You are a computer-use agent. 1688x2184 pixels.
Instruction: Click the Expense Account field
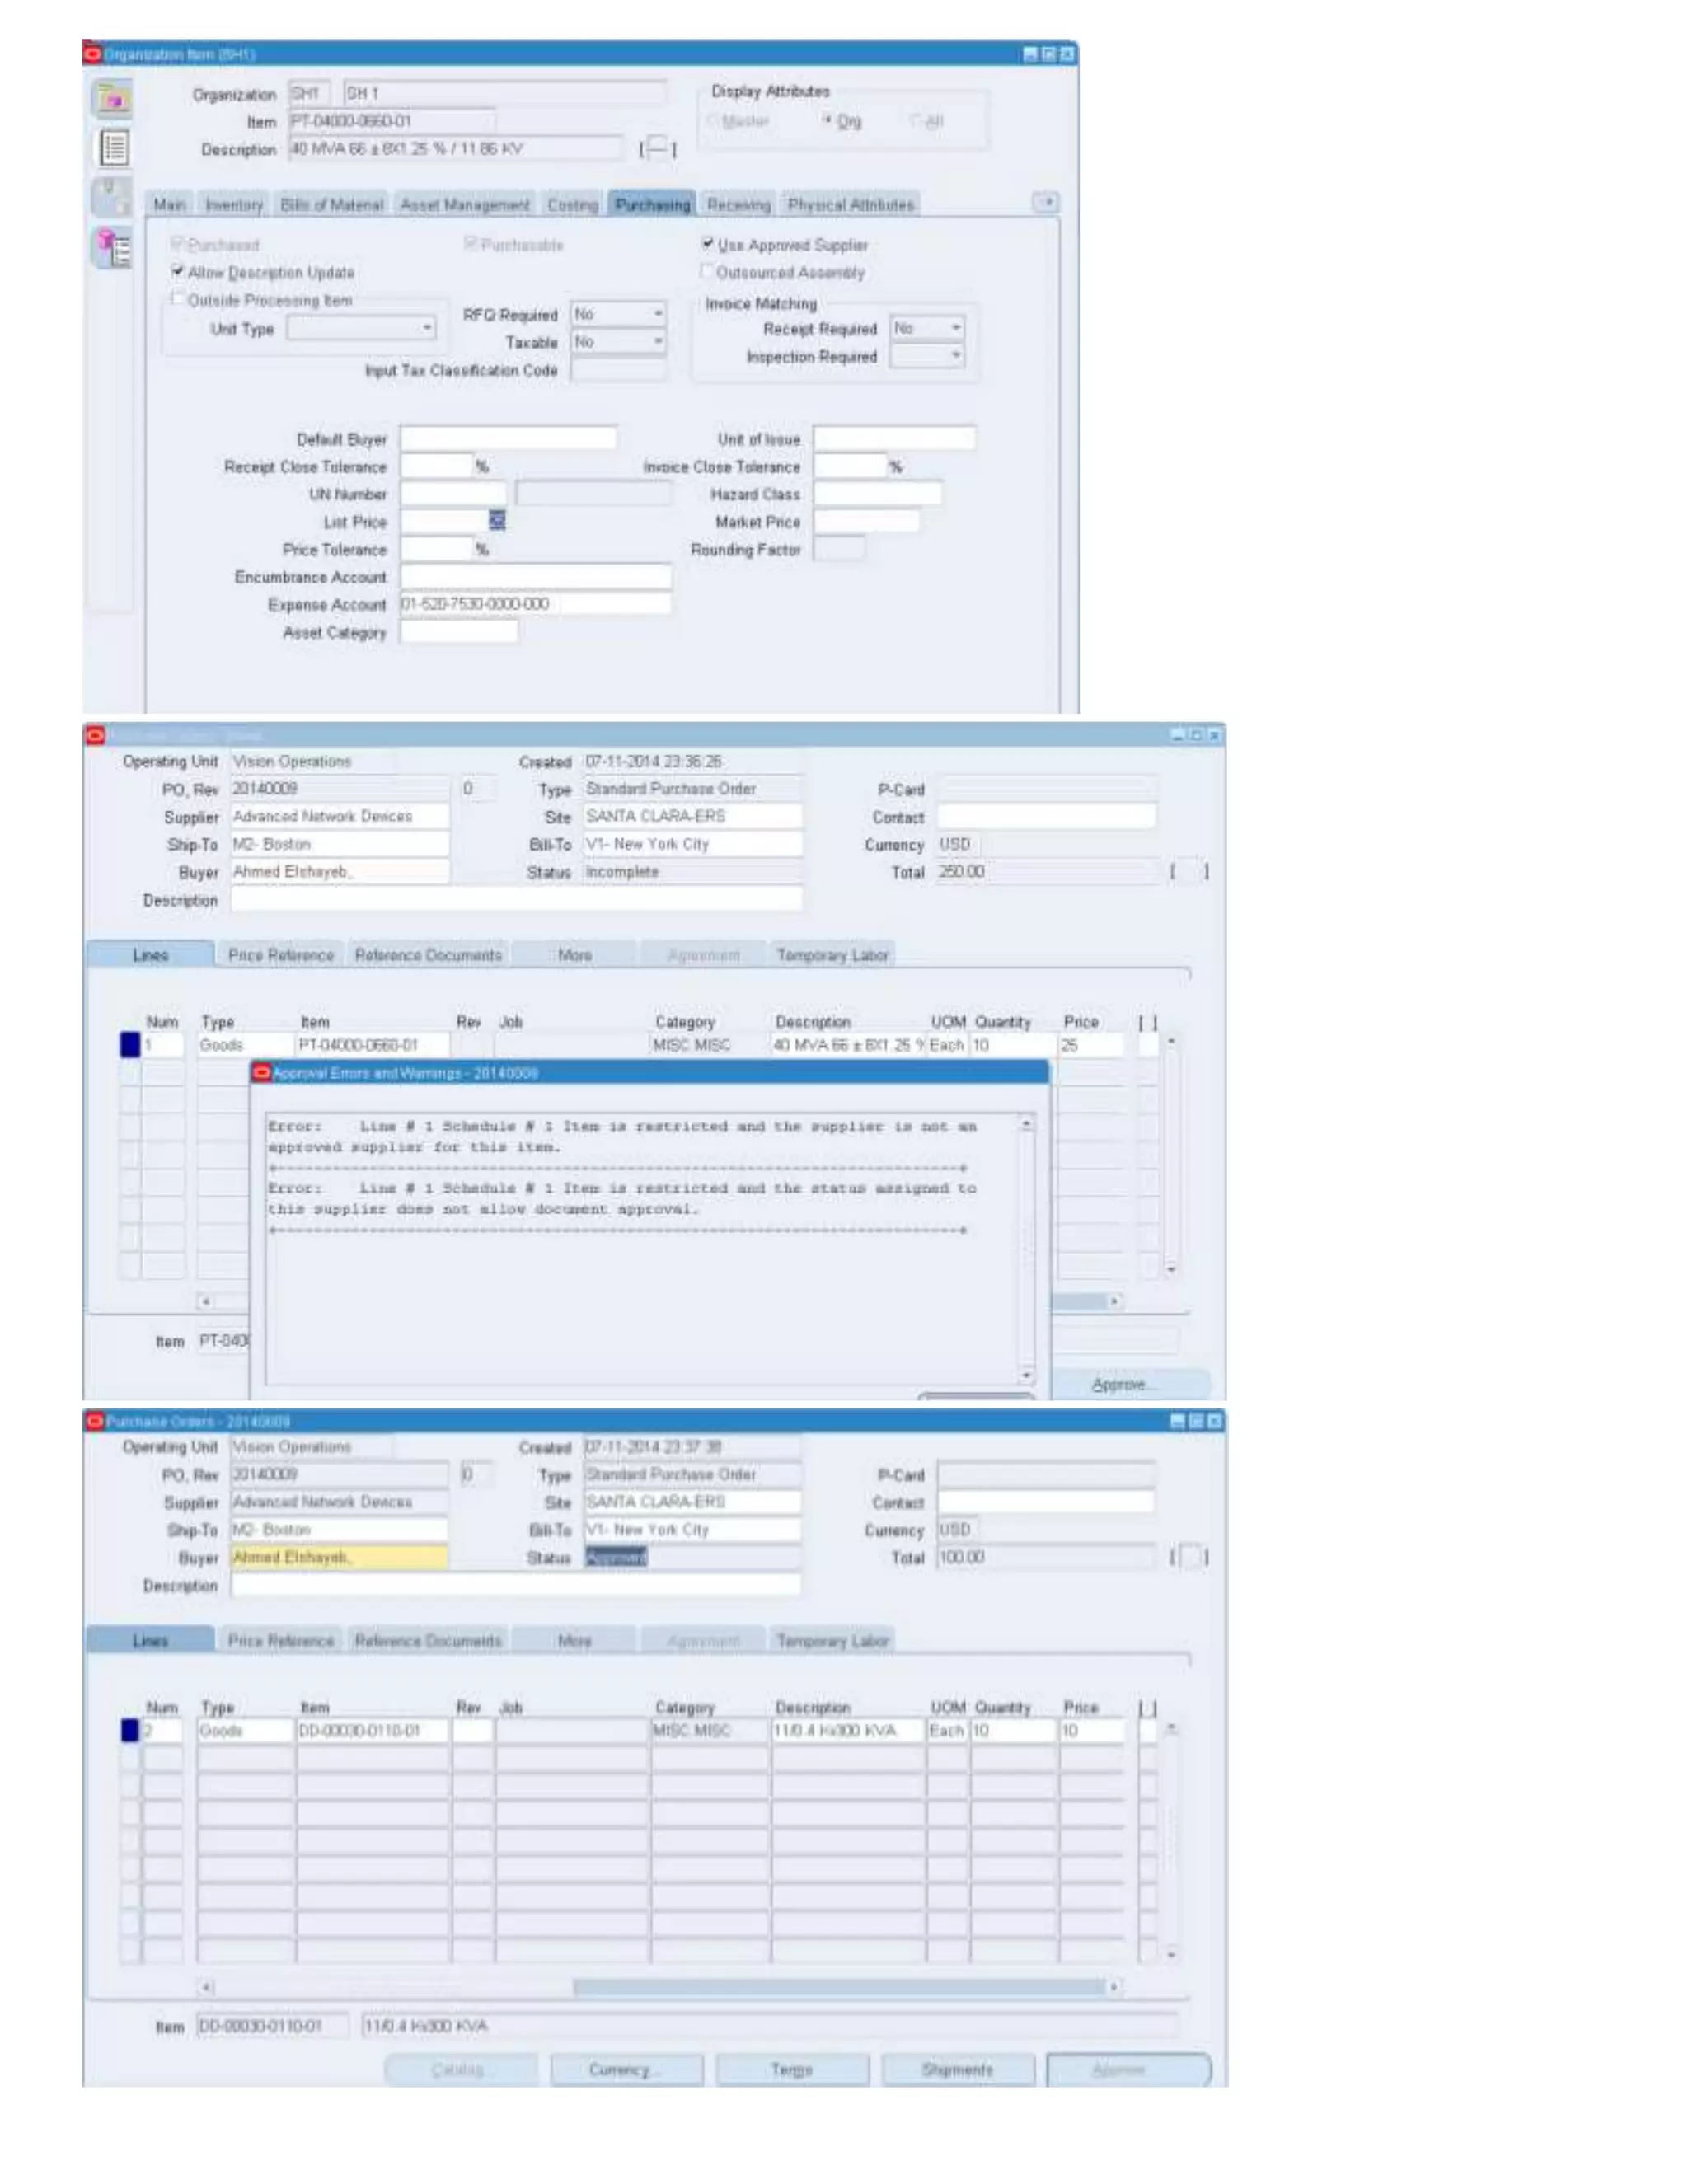[x=535, y=604]
